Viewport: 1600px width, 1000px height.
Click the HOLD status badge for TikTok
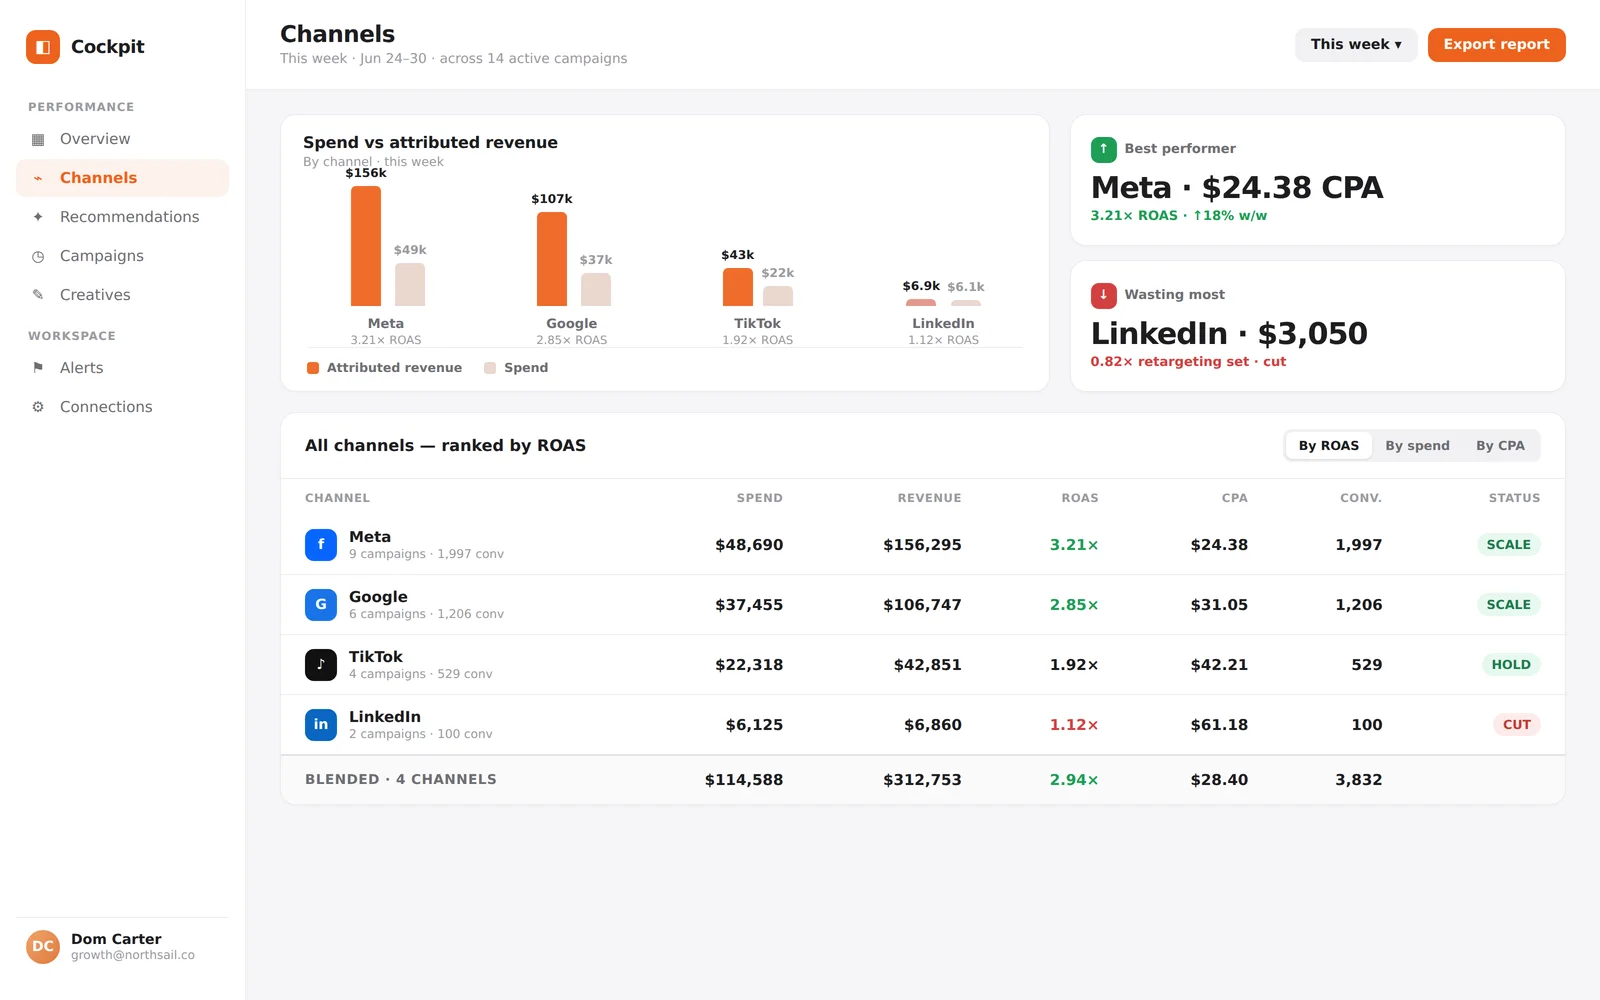[x=1511, y=665]
